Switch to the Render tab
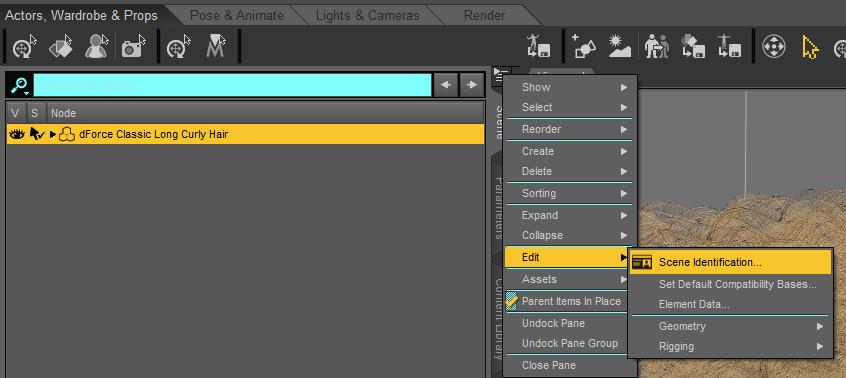This screenshot has height=378, width=846. pos(485,16)
